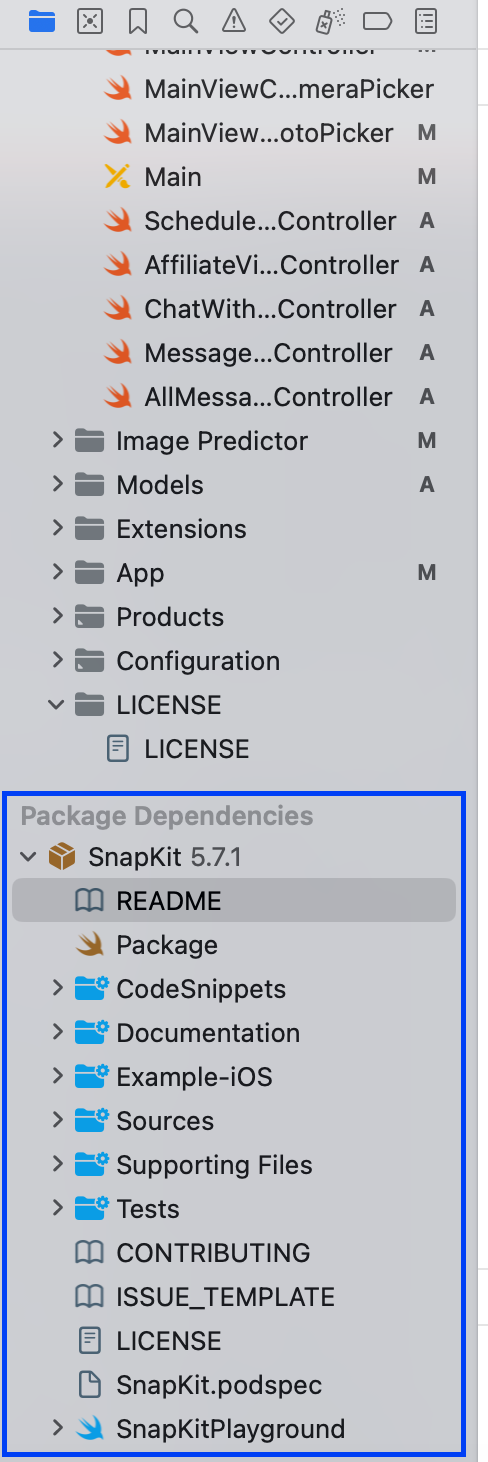Open the Project navigator folder icon

point(41,20)
